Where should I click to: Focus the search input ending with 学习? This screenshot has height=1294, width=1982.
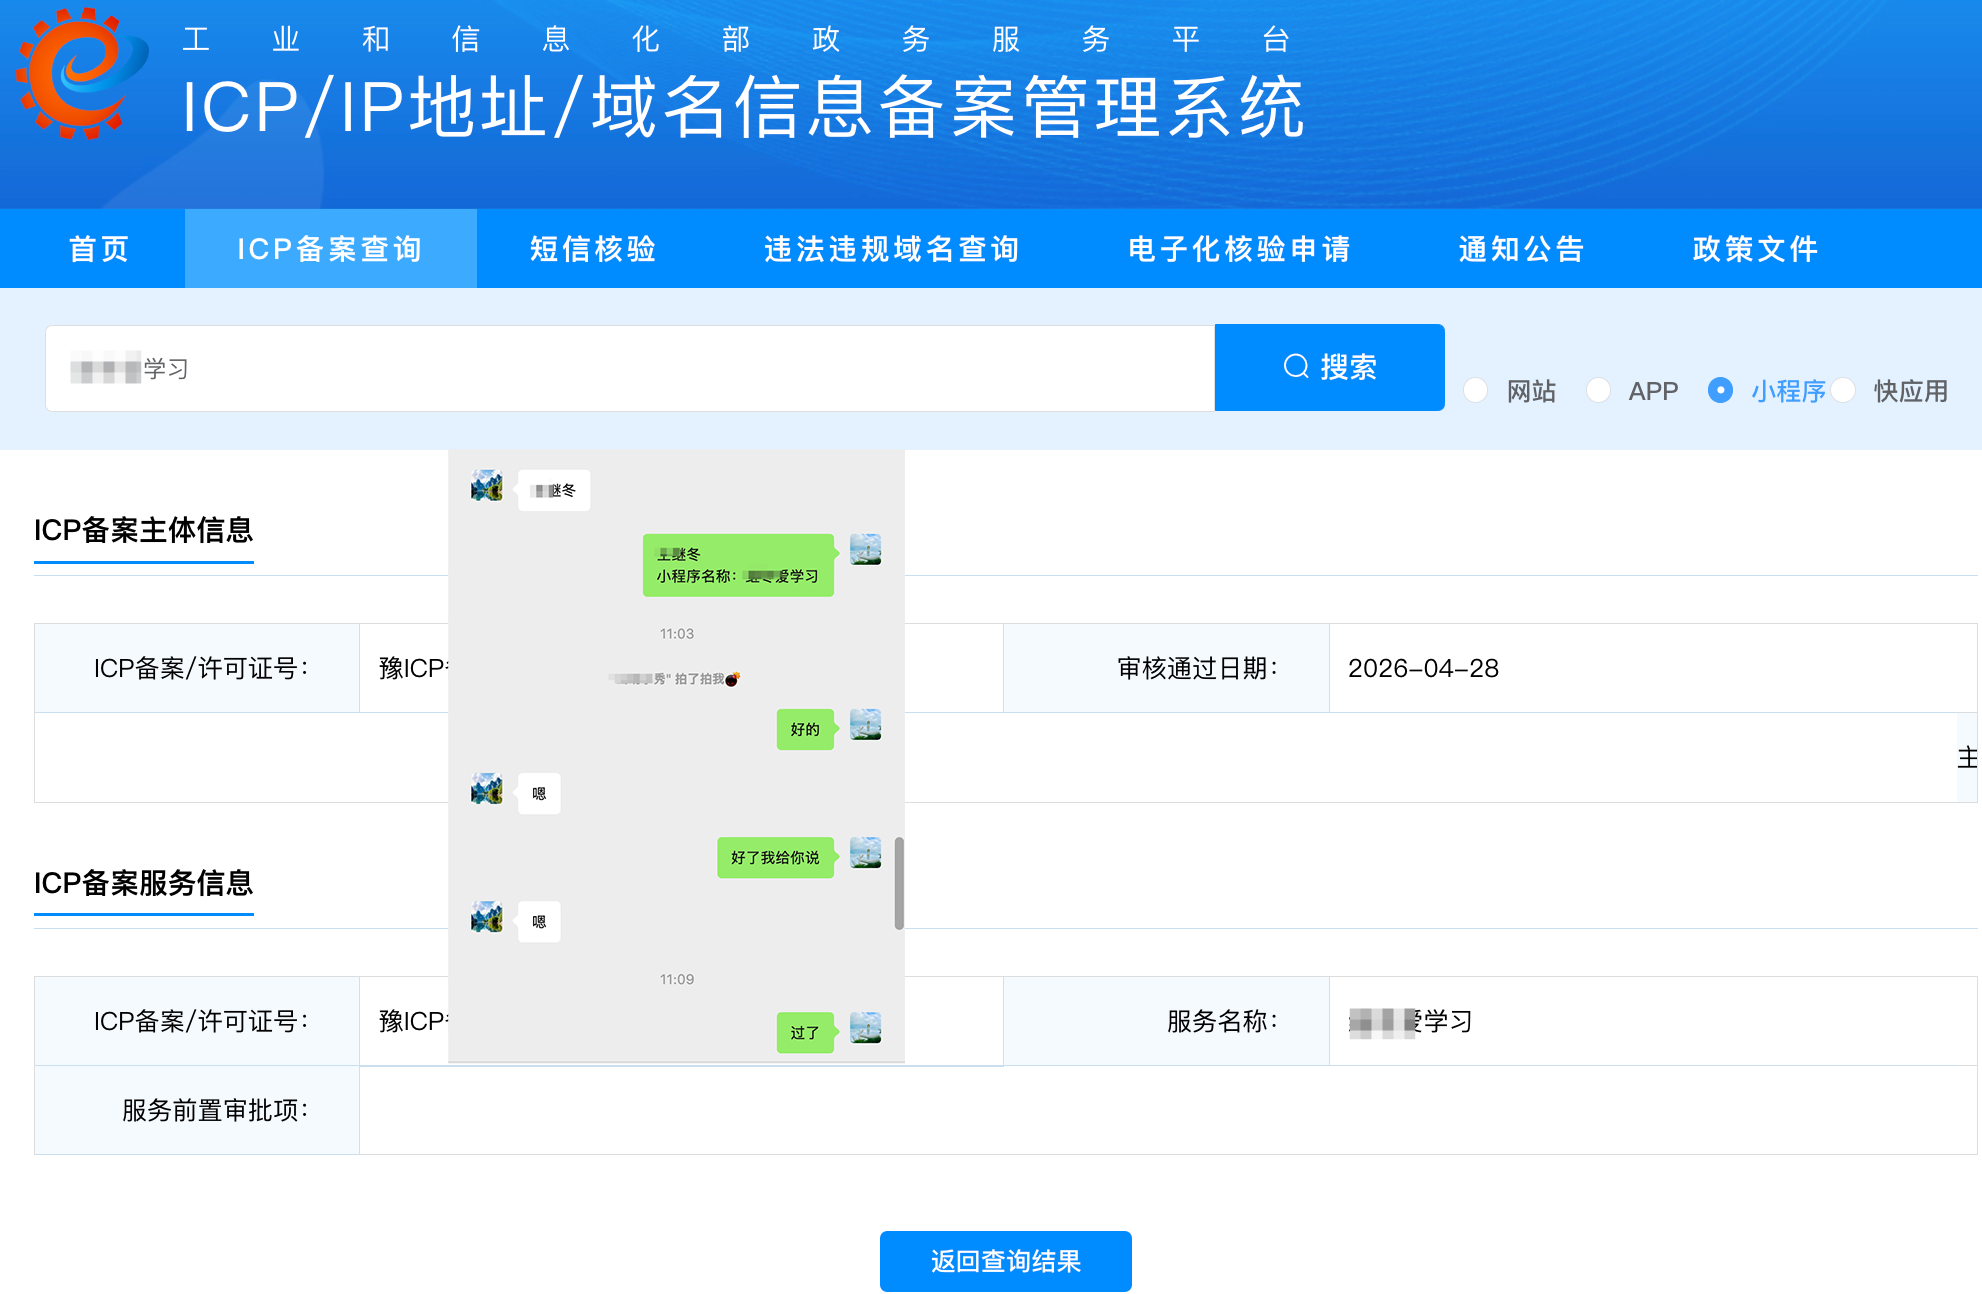point(630,368)
